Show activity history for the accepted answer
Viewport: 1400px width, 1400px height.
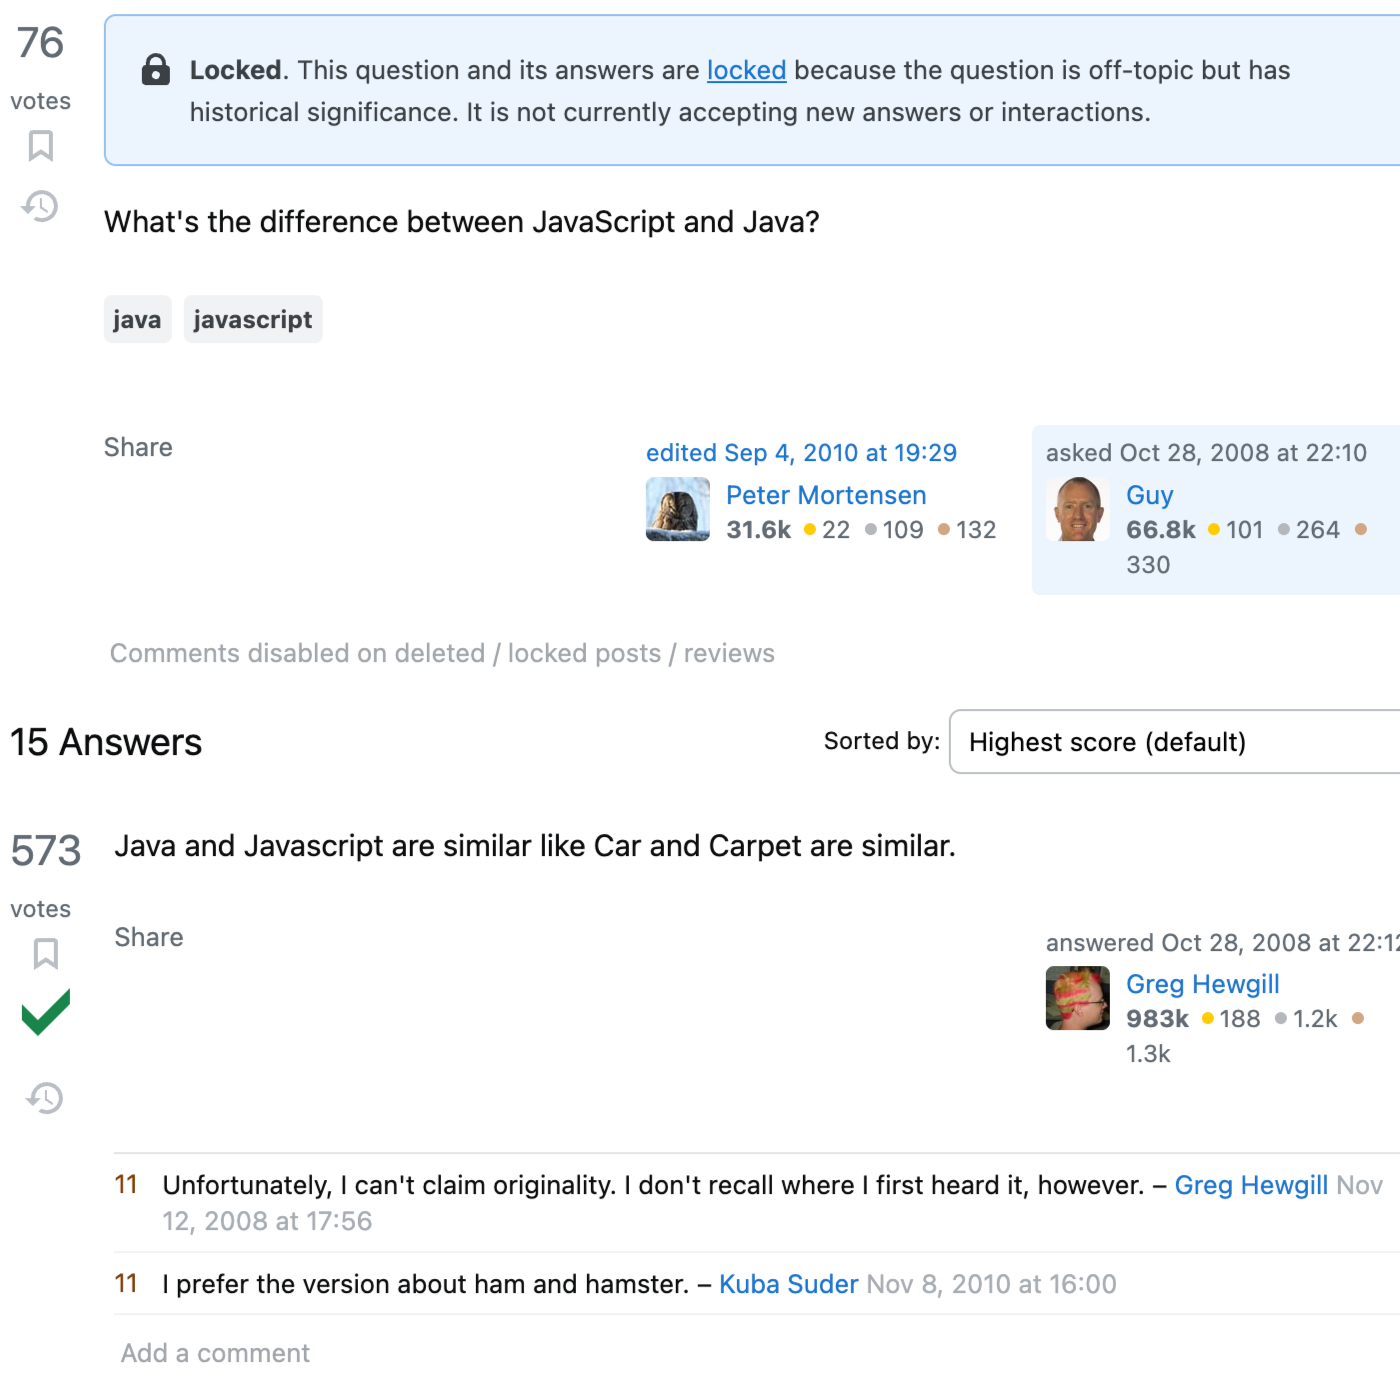pos(45,1098)
